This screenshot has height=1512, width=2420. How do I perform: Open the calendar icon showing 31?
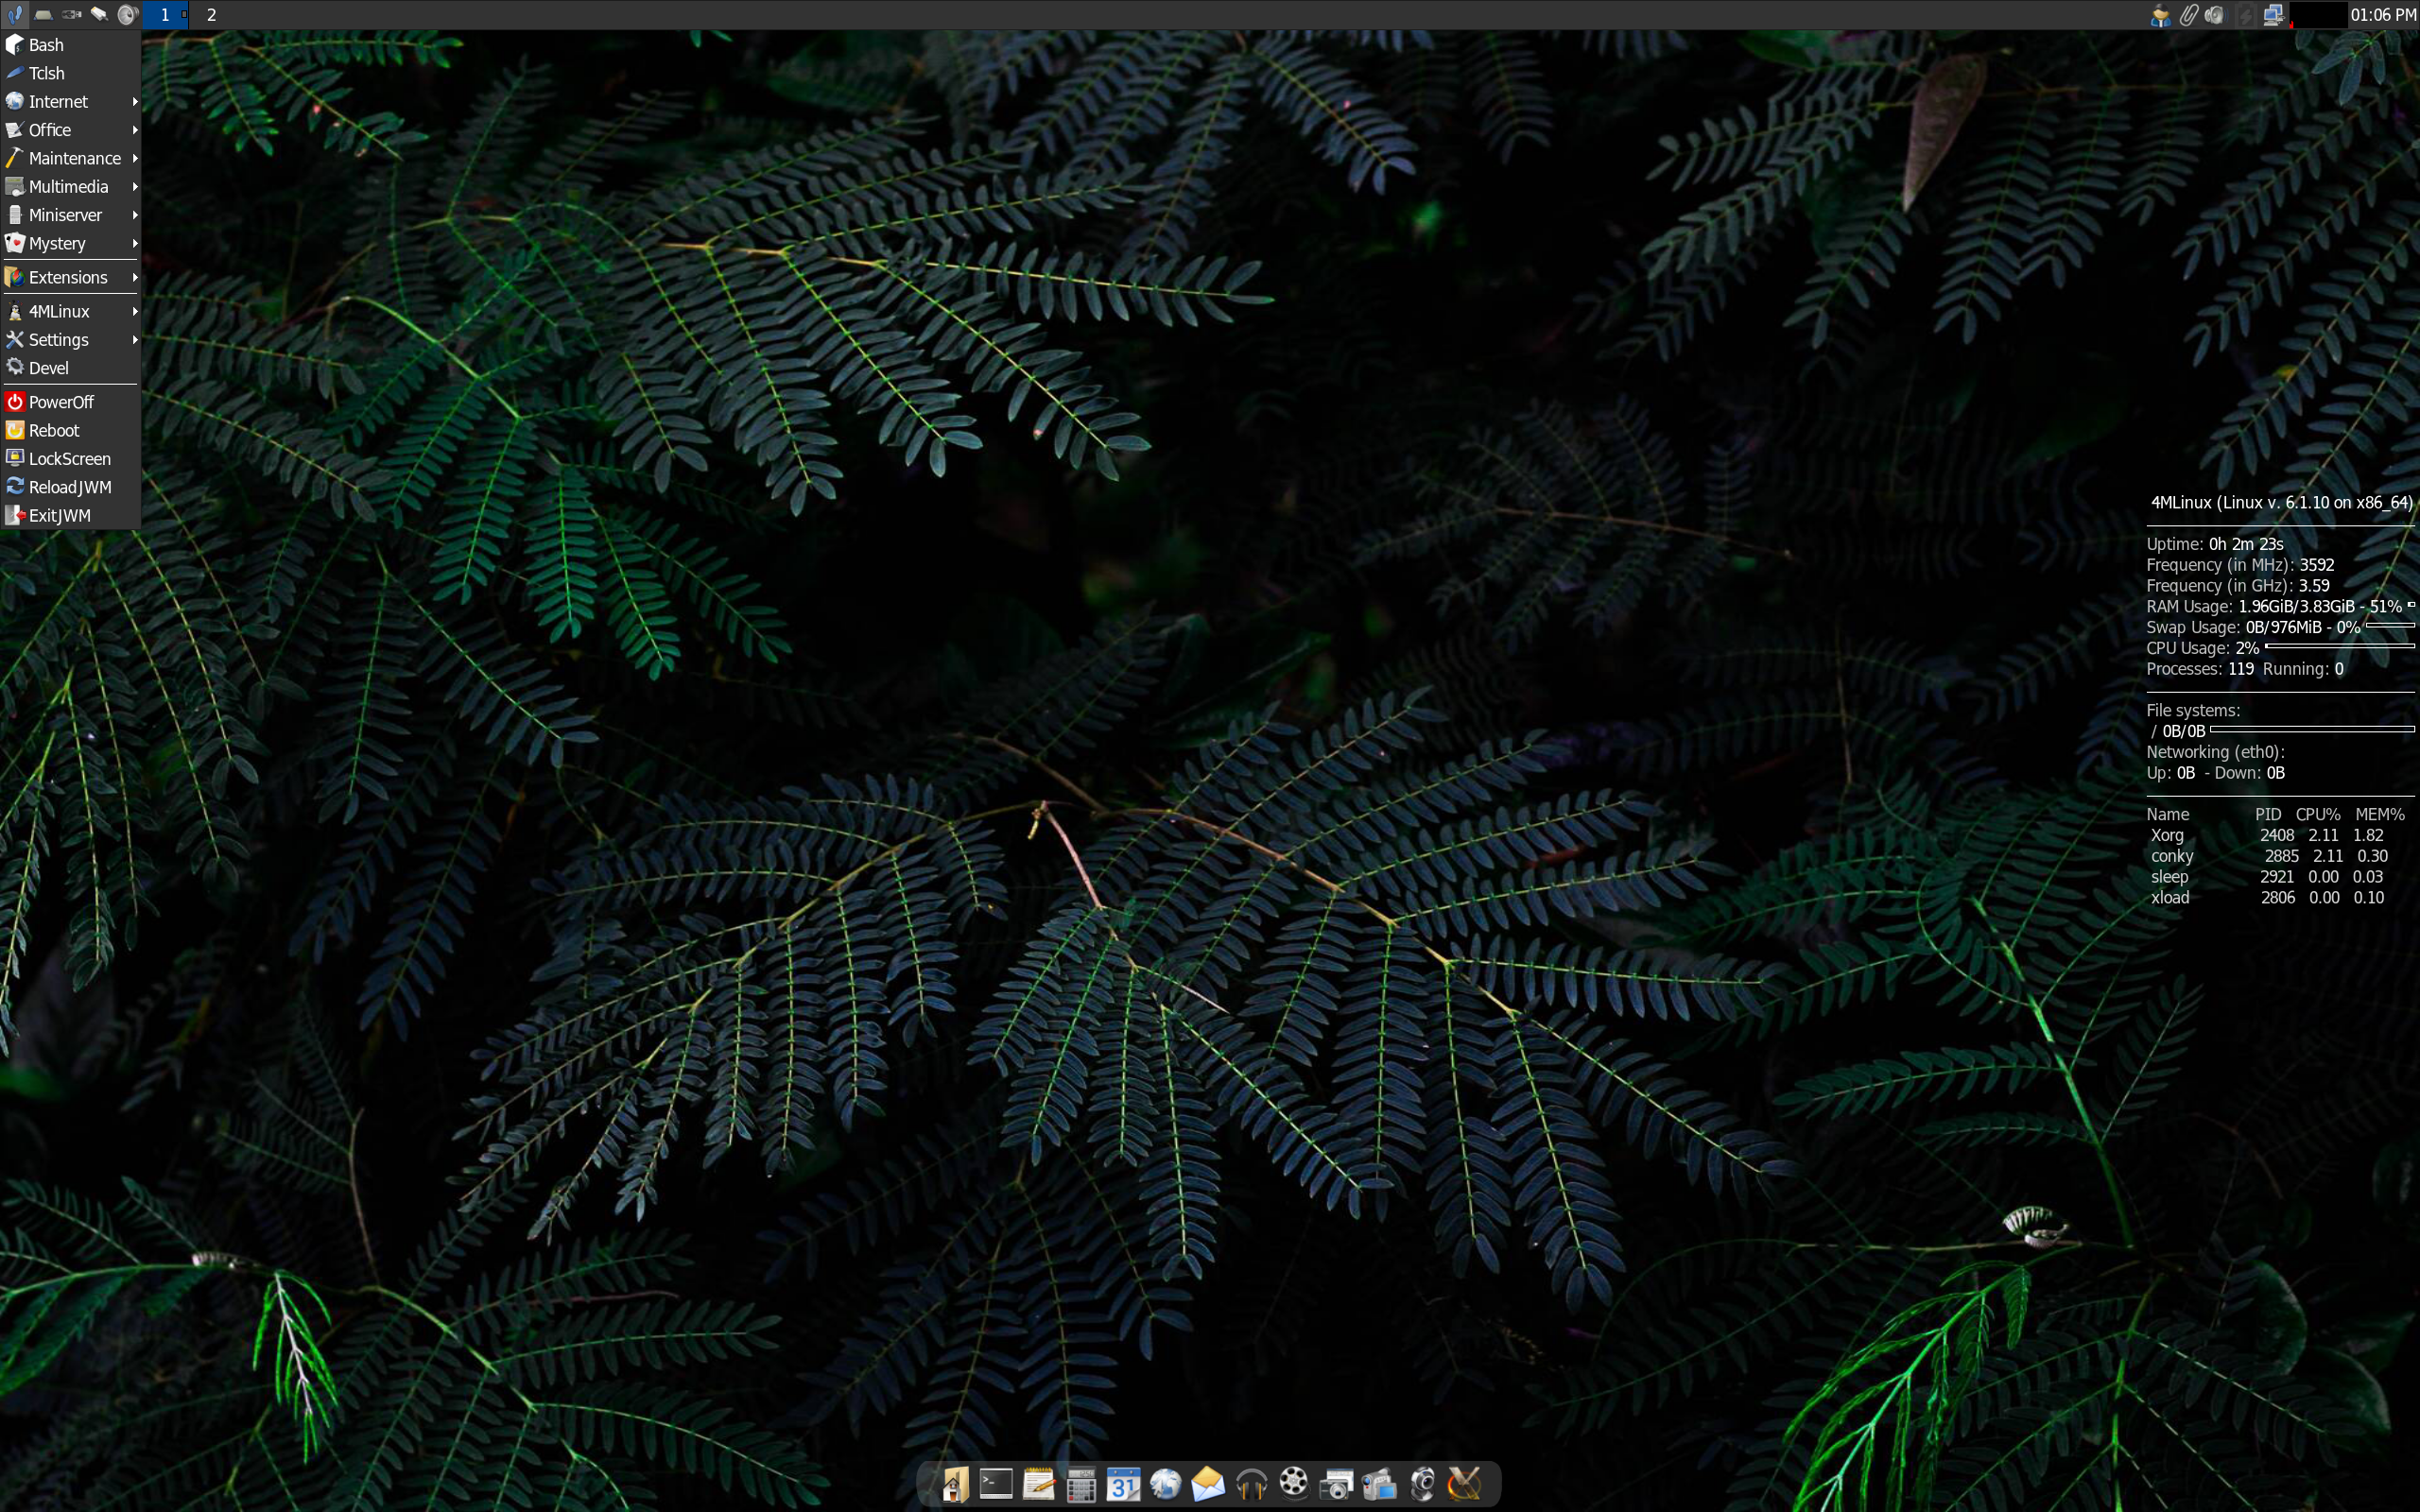coord(1123,1484)
